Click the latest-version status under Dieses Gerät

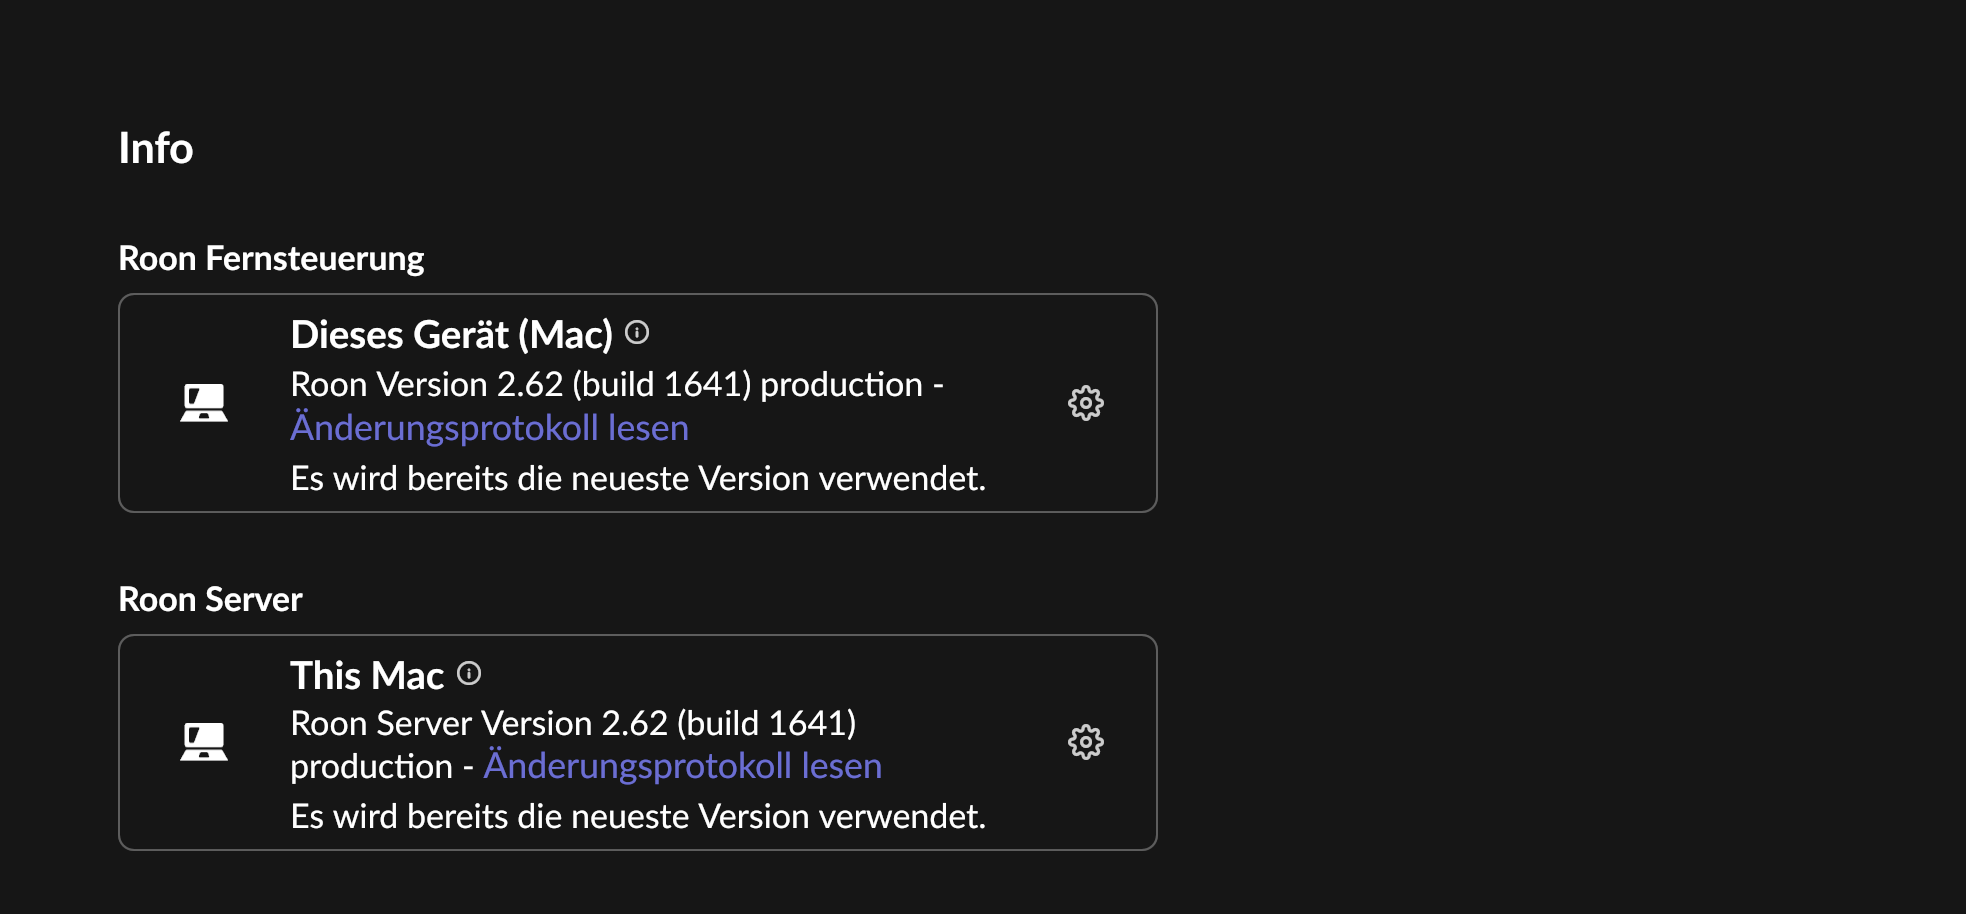point(638,479)
